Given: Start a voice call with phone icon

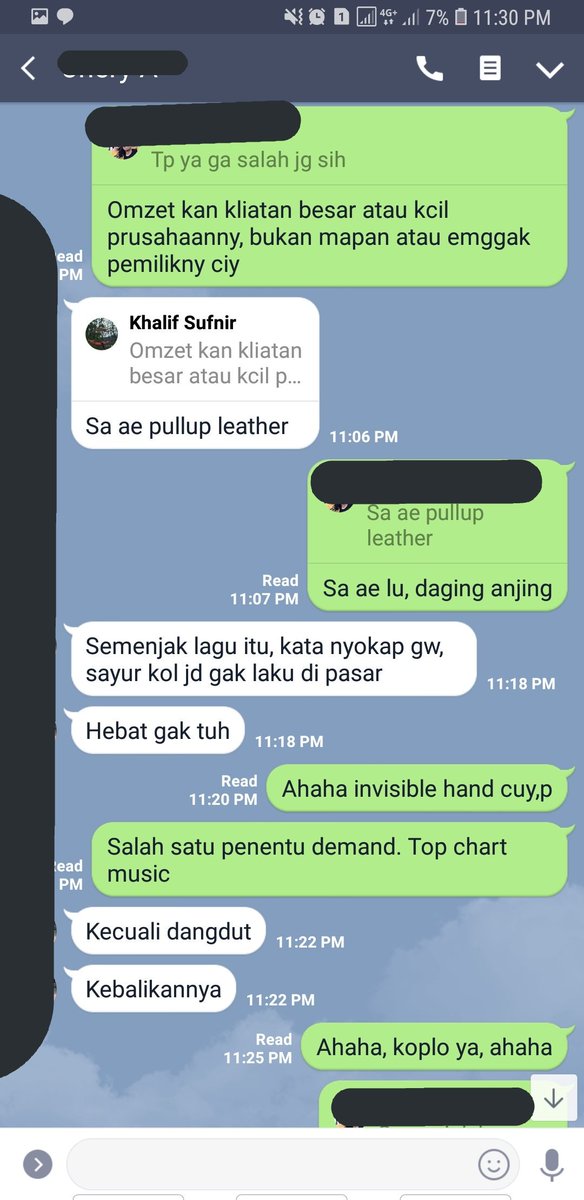Looking at the screenshot, I should pos(429,68).
